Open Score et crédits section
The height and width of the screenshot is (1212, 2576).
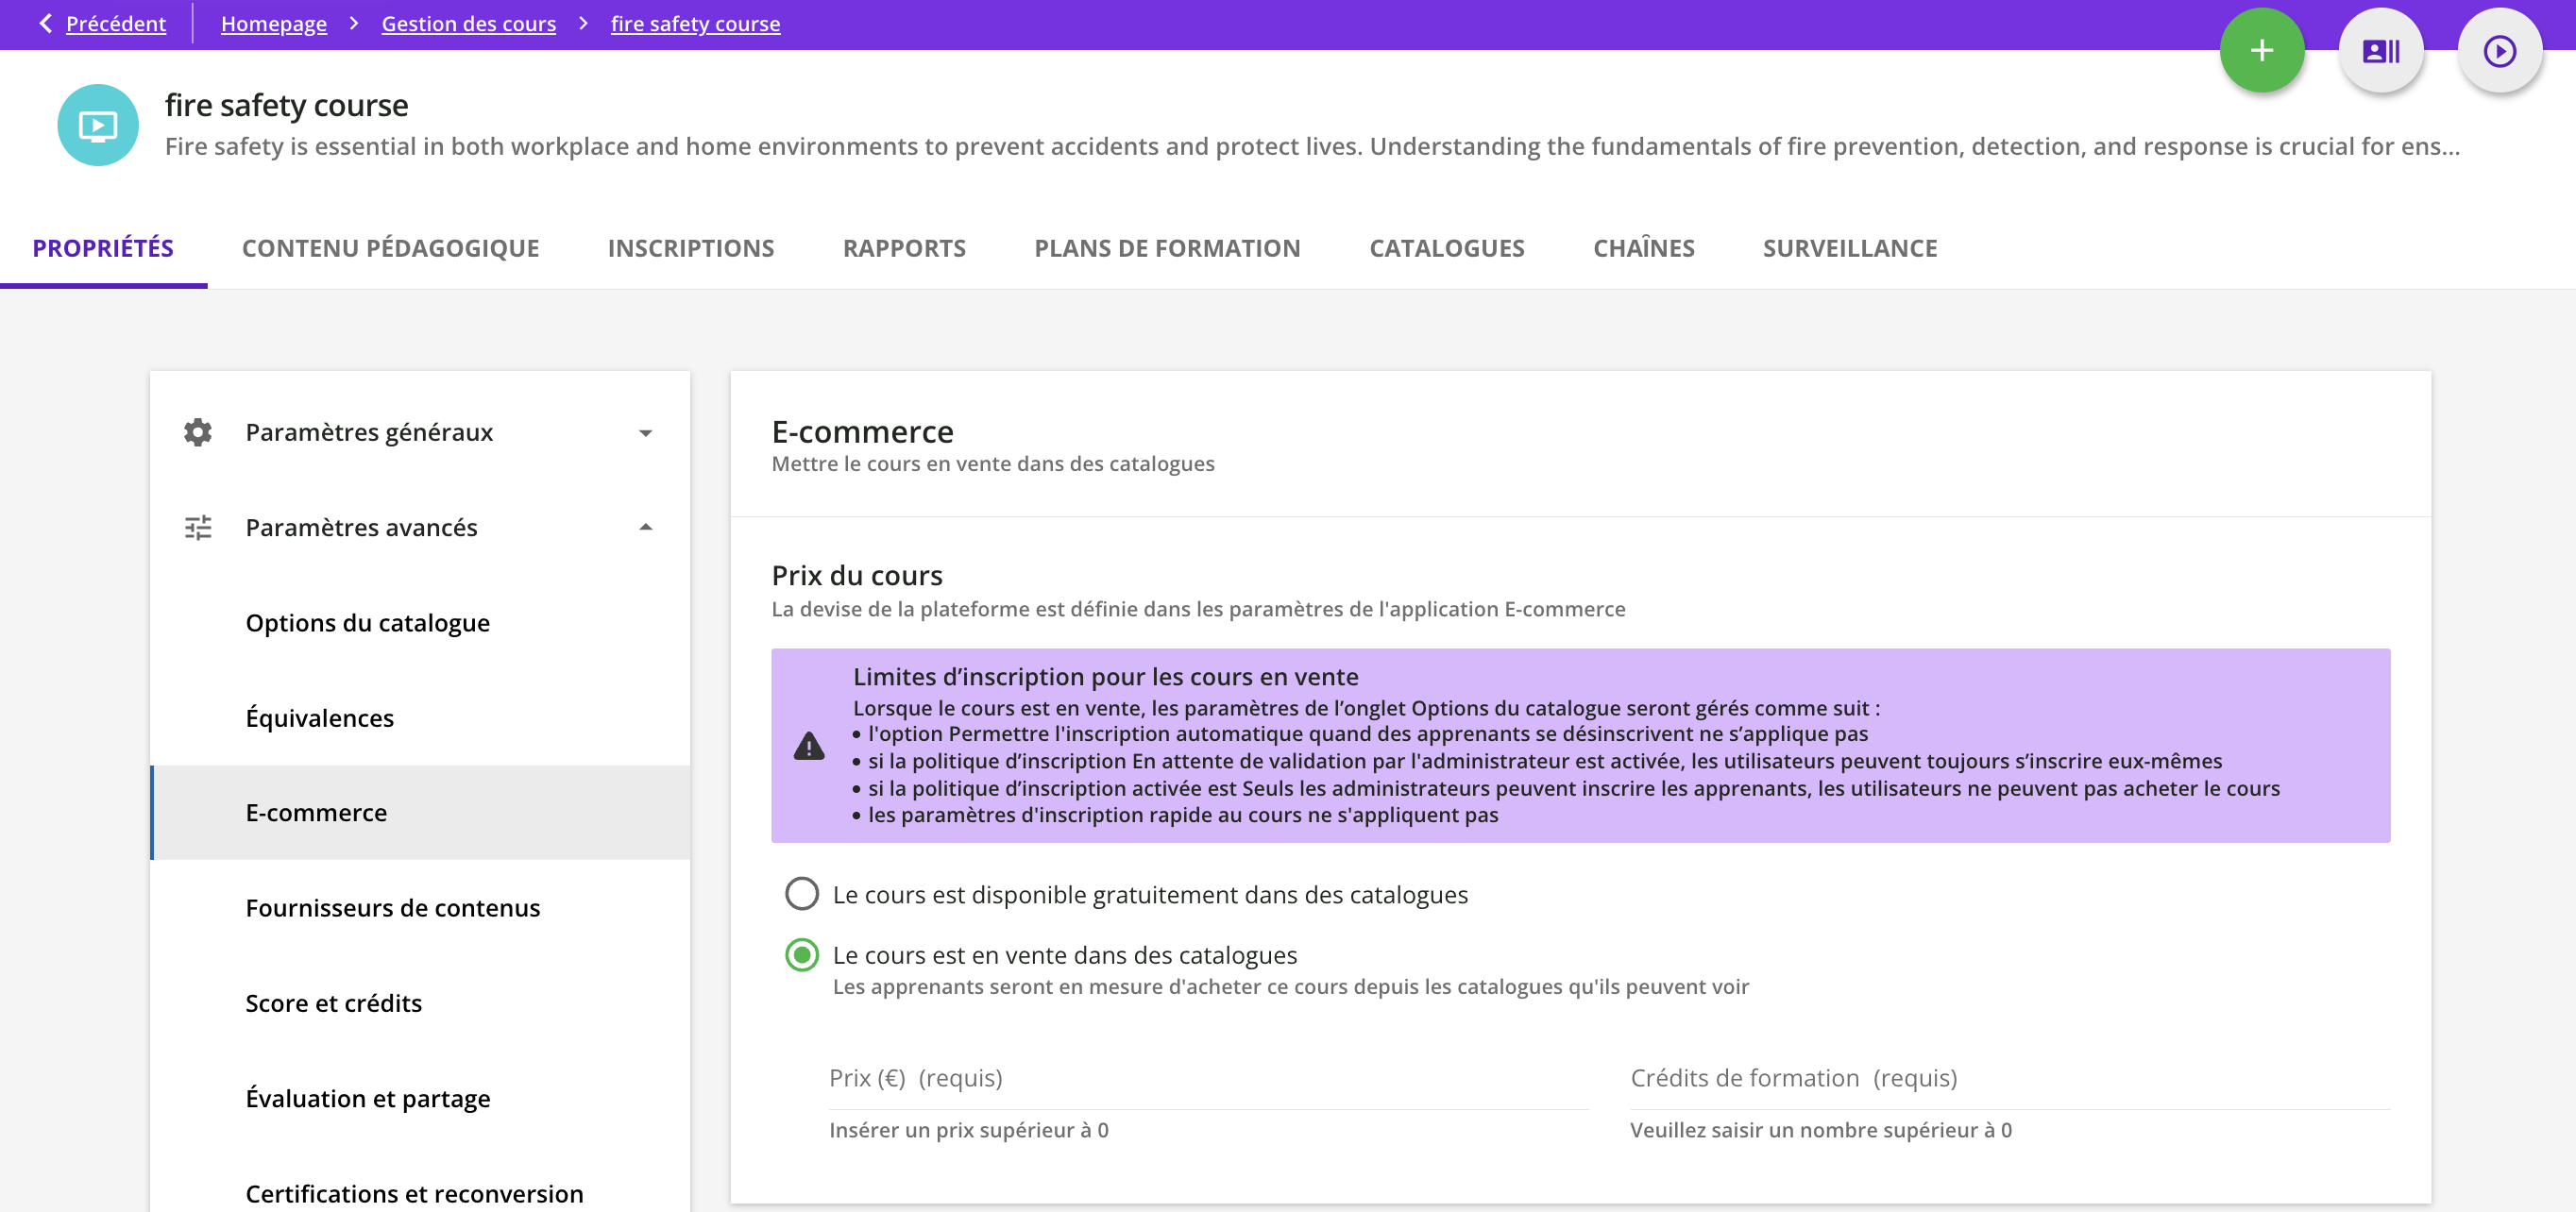[x=333, y=1003]
